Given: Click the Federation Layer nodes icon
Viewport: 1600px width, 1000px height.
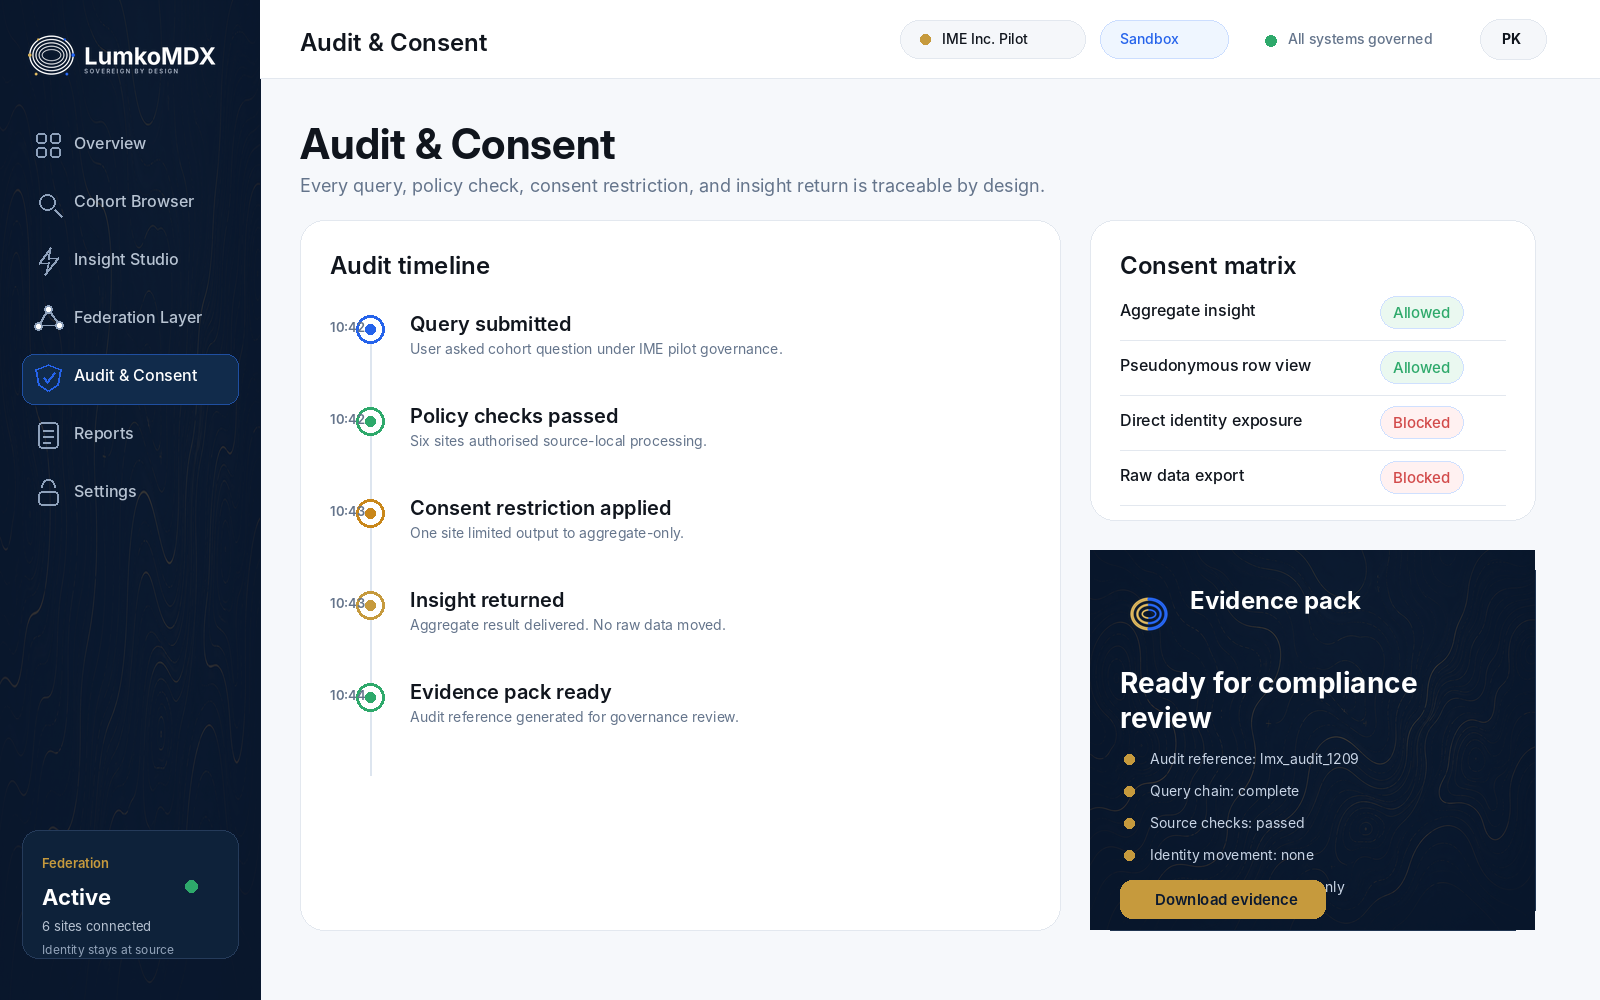Looking at the screenshot, I should [48, 318].
